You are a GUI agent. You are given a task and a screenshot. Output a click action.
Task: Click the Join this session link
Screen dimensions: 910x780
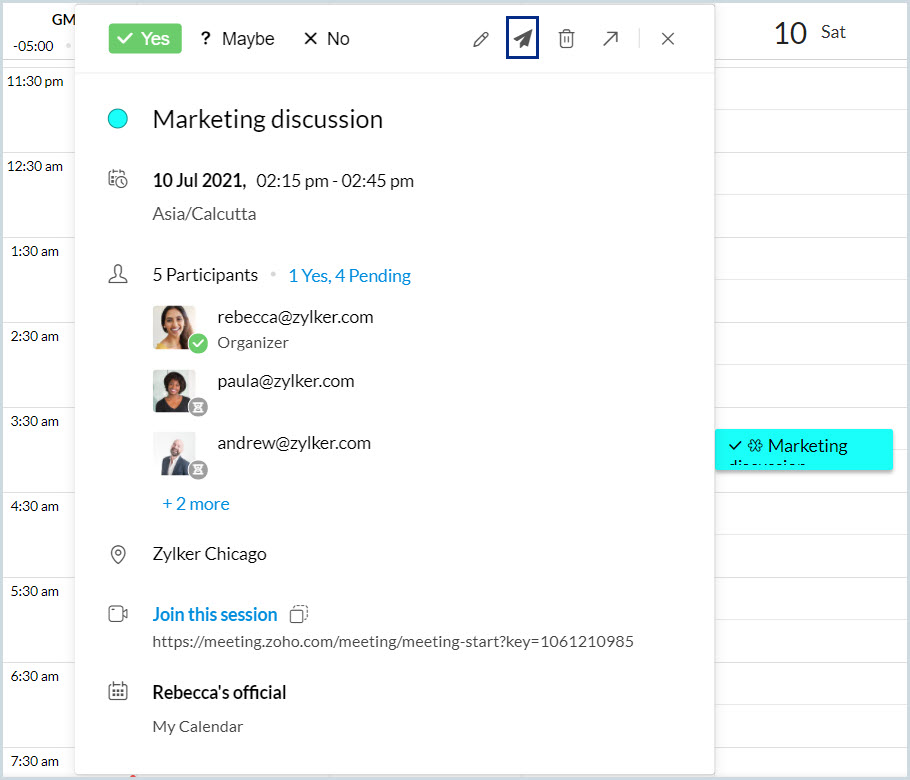(x=214, y=614)
